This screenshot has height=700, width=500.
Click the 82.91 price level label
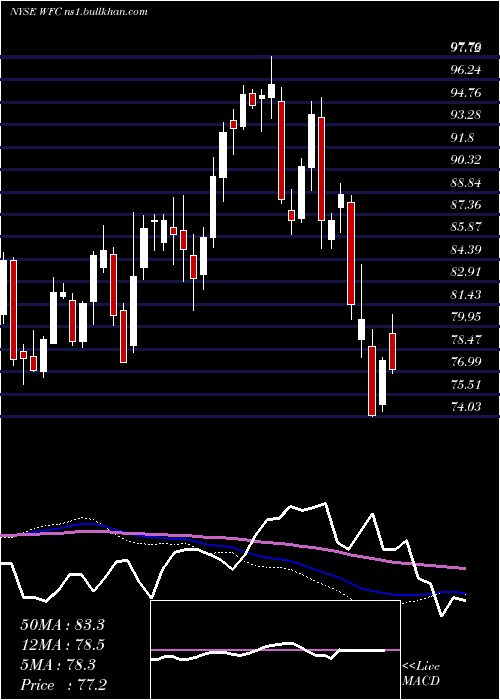tap(466, 272)
